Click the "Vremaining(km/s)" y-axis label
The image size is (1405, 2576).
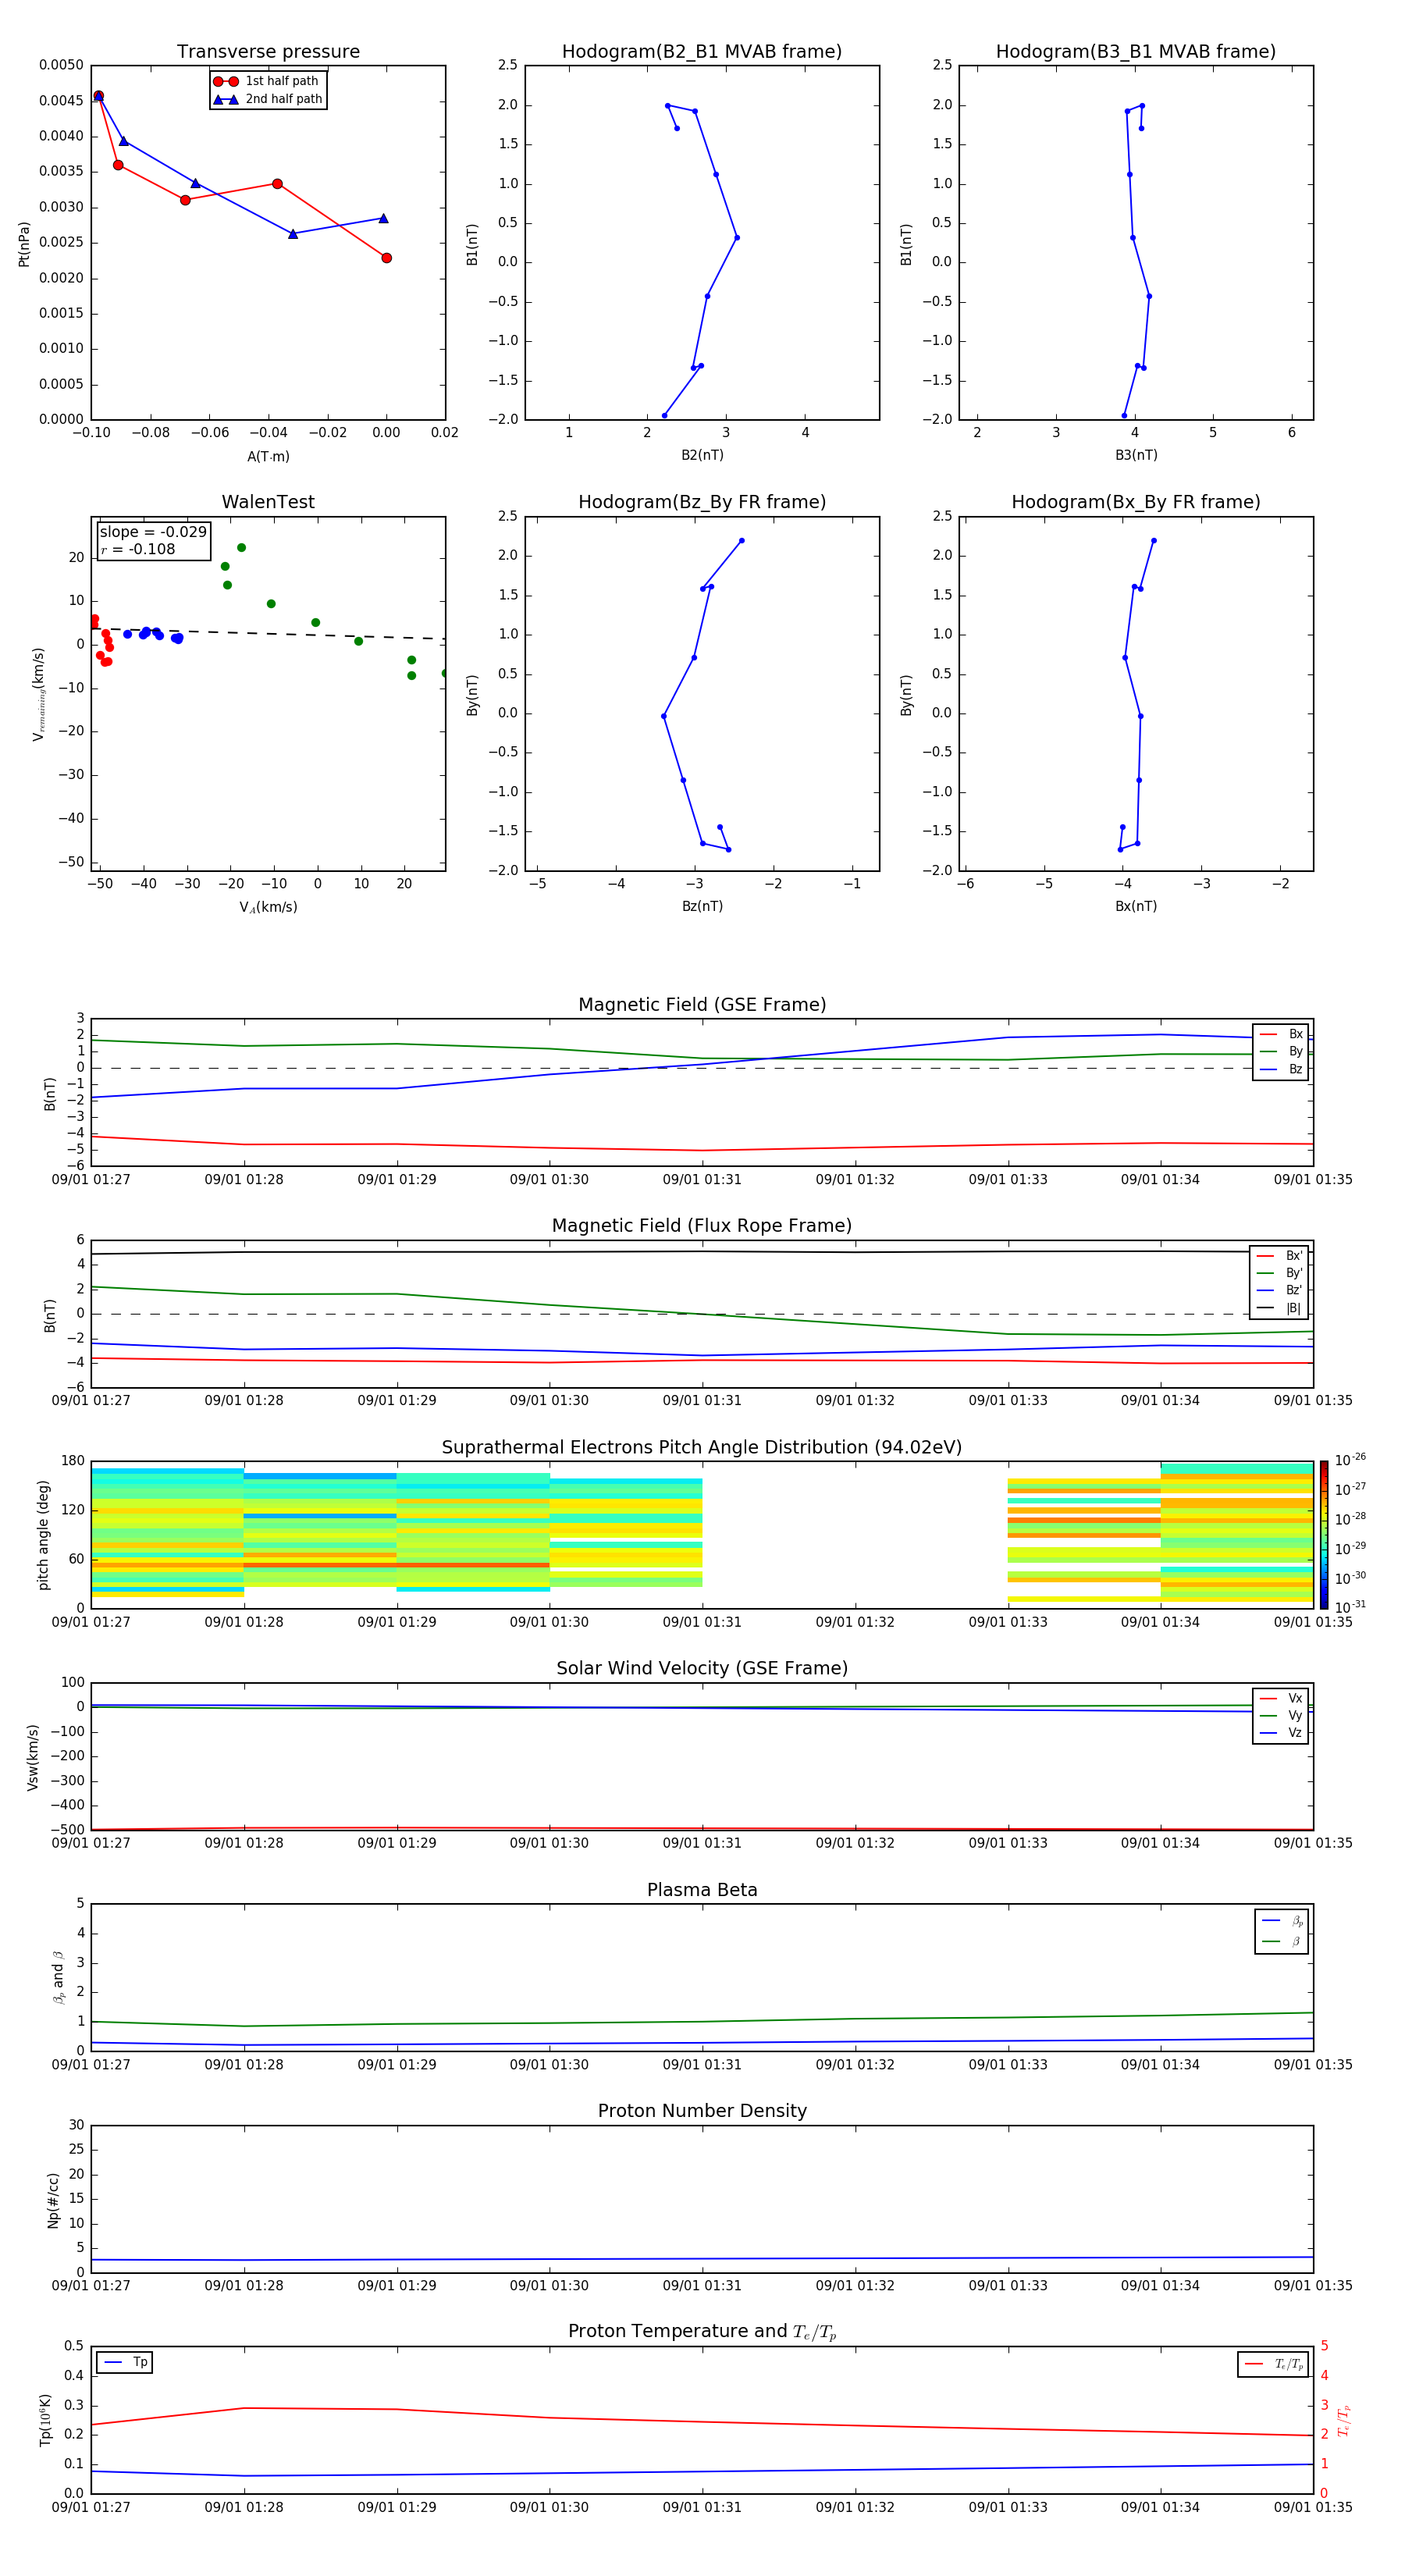(39, 694)
